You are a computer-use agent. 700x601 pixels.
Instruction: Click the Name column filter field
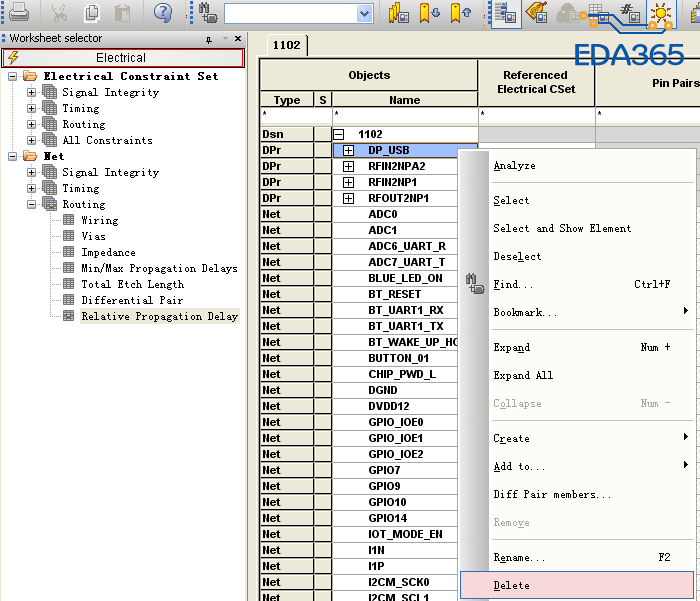pos(404,115)
